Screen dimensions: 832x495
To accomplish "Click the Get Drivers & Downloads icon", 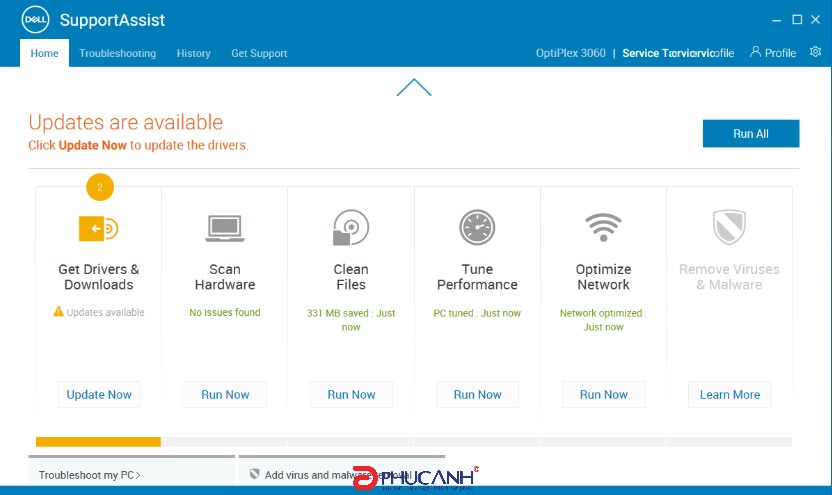I will 99,229.
